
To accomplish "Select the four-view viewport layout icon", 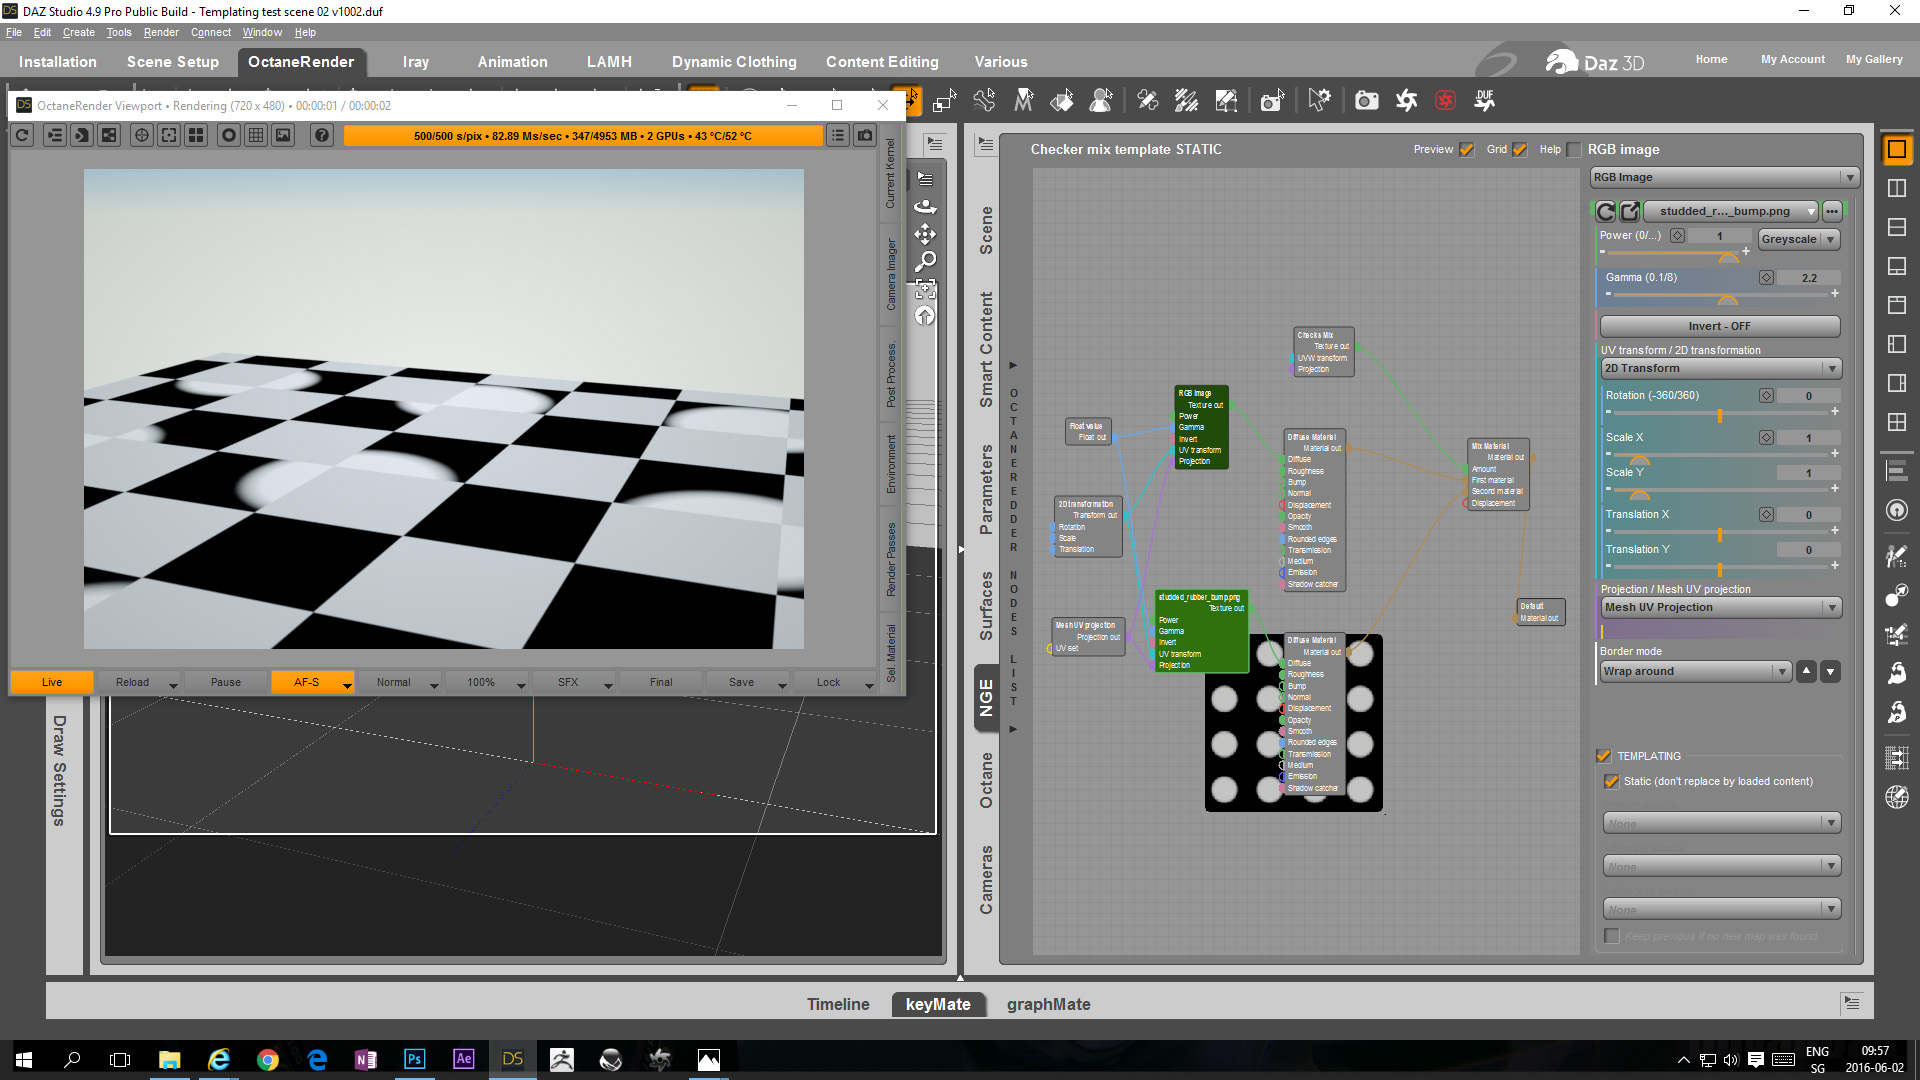I will point(1896,422).
